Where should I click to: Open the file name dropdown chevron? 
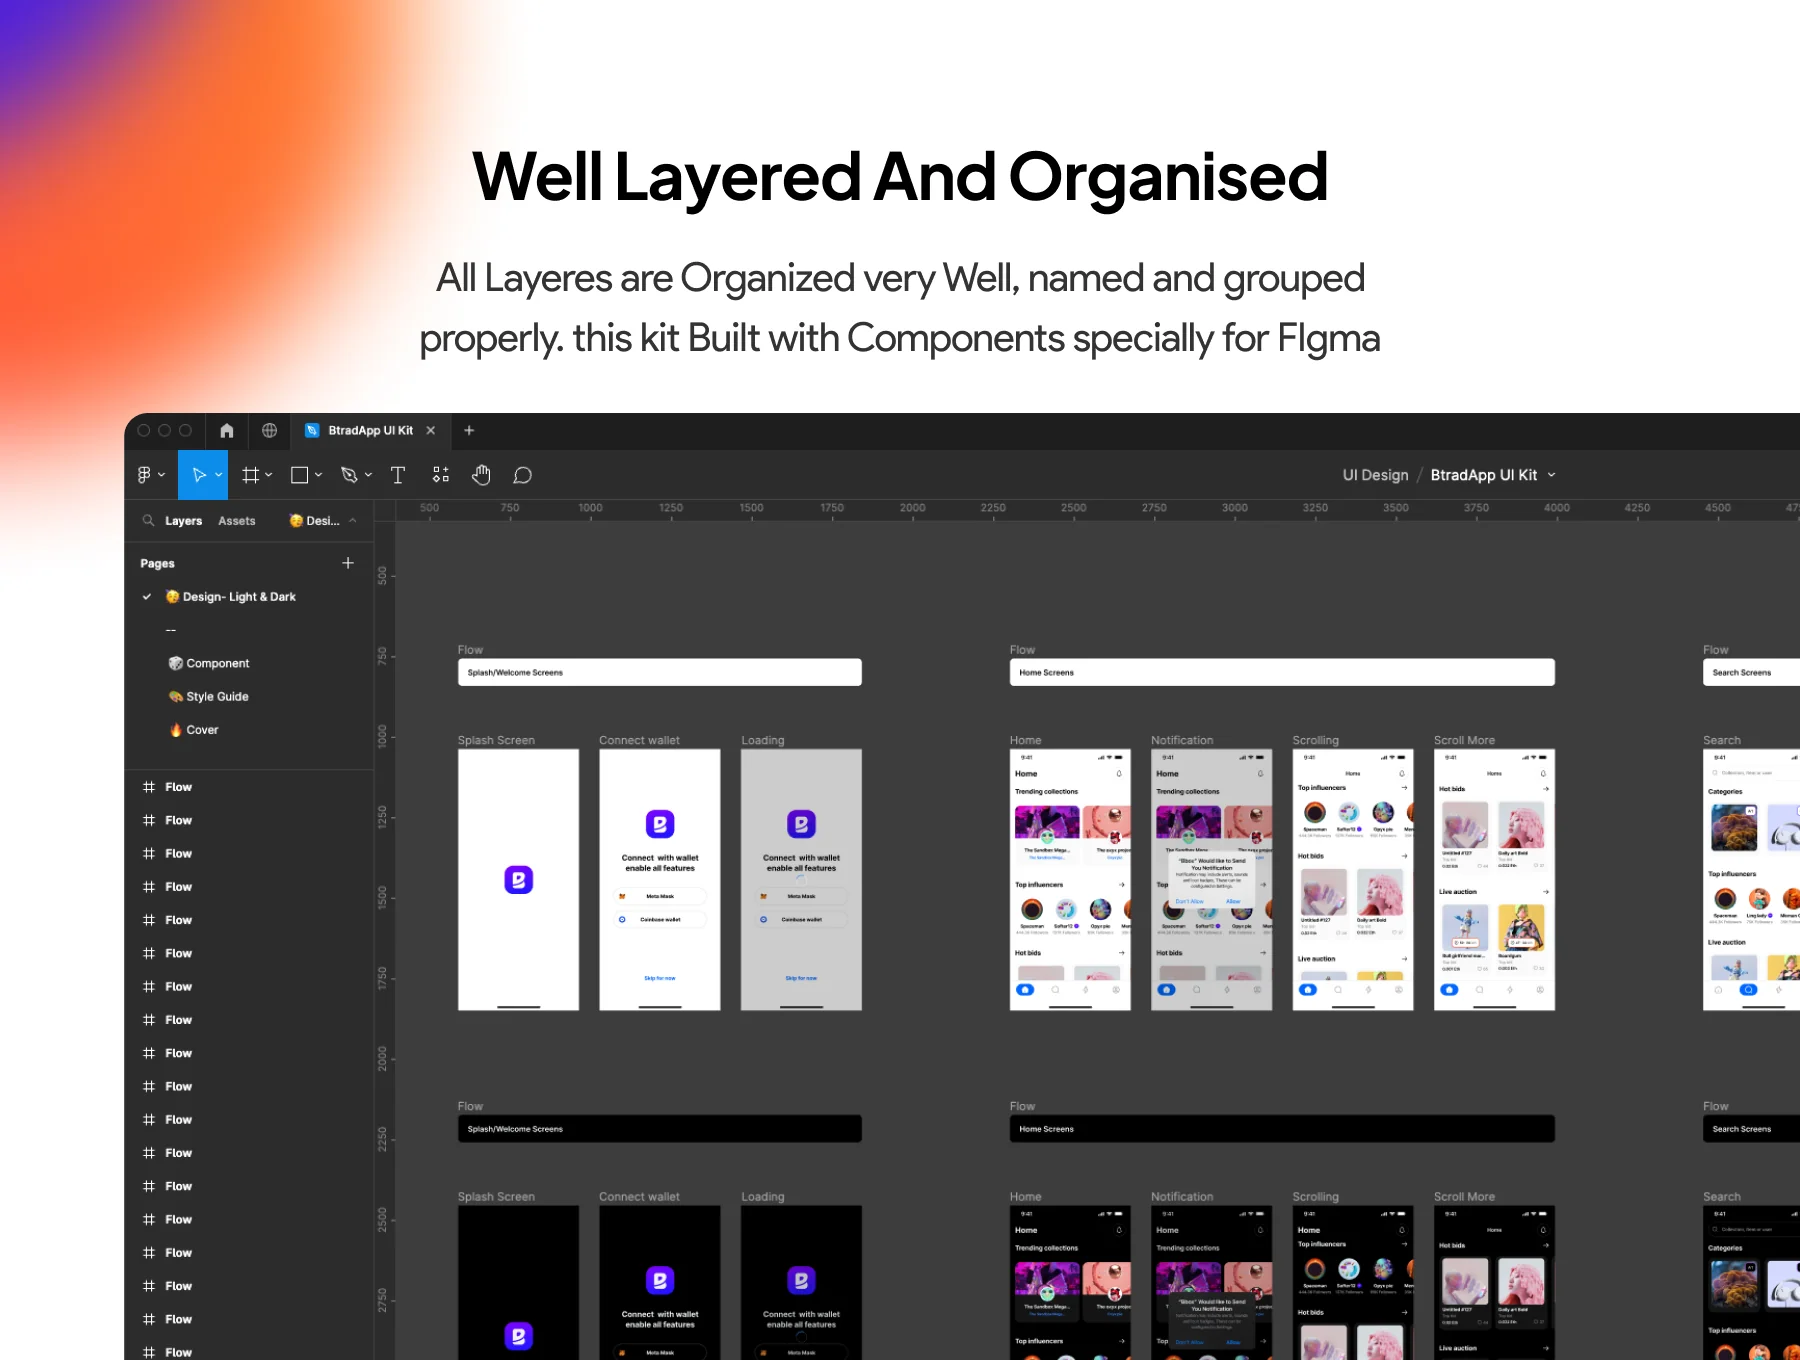coord(1552,475)
